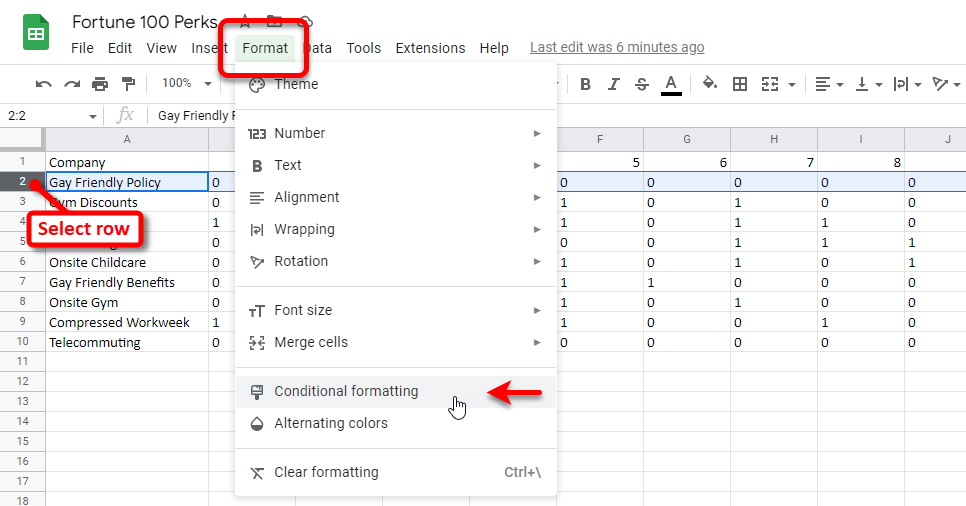Viewport: 966px width, 506px height.
Task: Toggle Strikethrough formatting
Action: (x=642, y=84)
